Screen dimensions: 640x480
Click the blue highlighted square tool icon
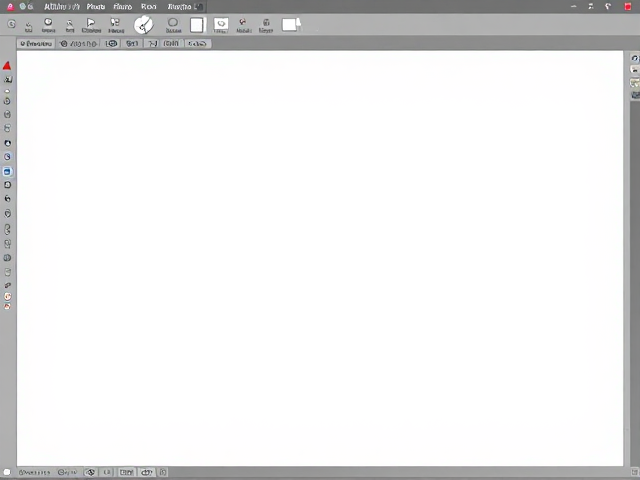(7, 172)
